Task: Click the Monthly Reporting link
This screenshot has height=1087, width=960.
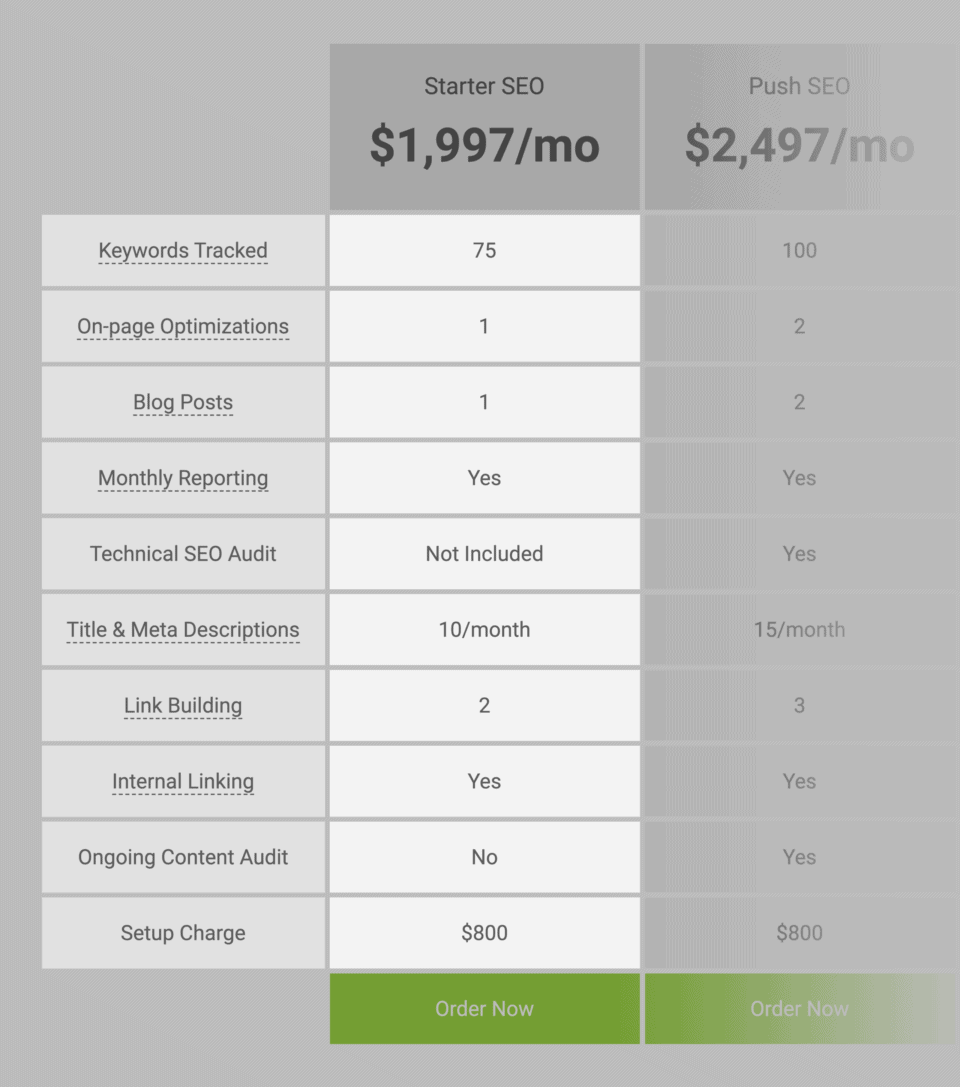Action: tap(183, 478)
